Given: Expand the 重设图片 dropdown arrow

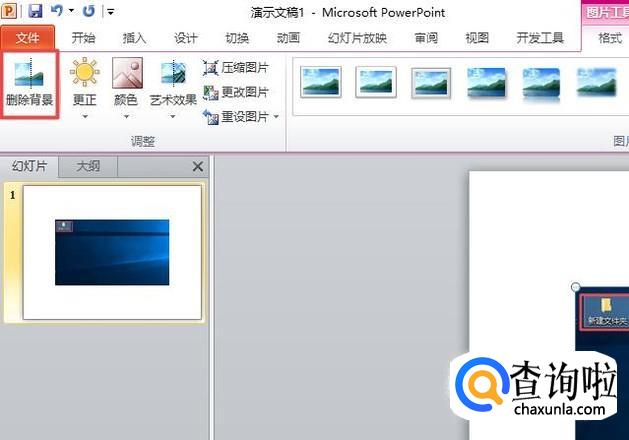Looking at the screenshot, I should [276, 117].
